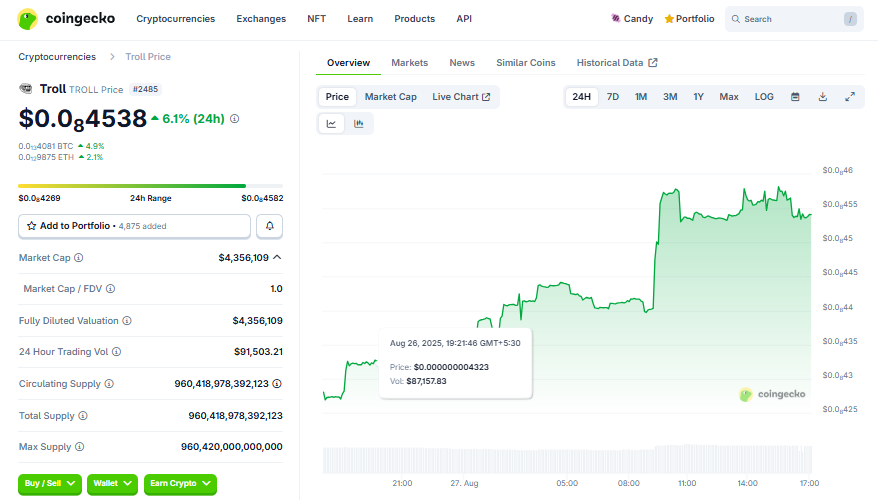The image size is (878, 500).
Task: Open the NFT nav menu
Action: 316,19
